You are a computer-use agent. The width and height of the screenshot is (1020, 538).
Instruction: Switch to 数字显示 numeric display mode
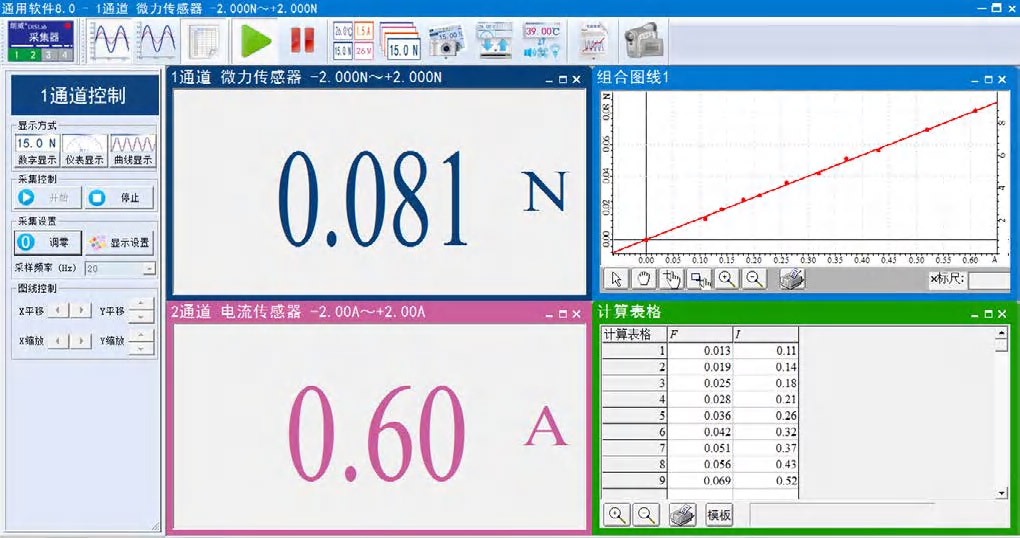[37, 150]
